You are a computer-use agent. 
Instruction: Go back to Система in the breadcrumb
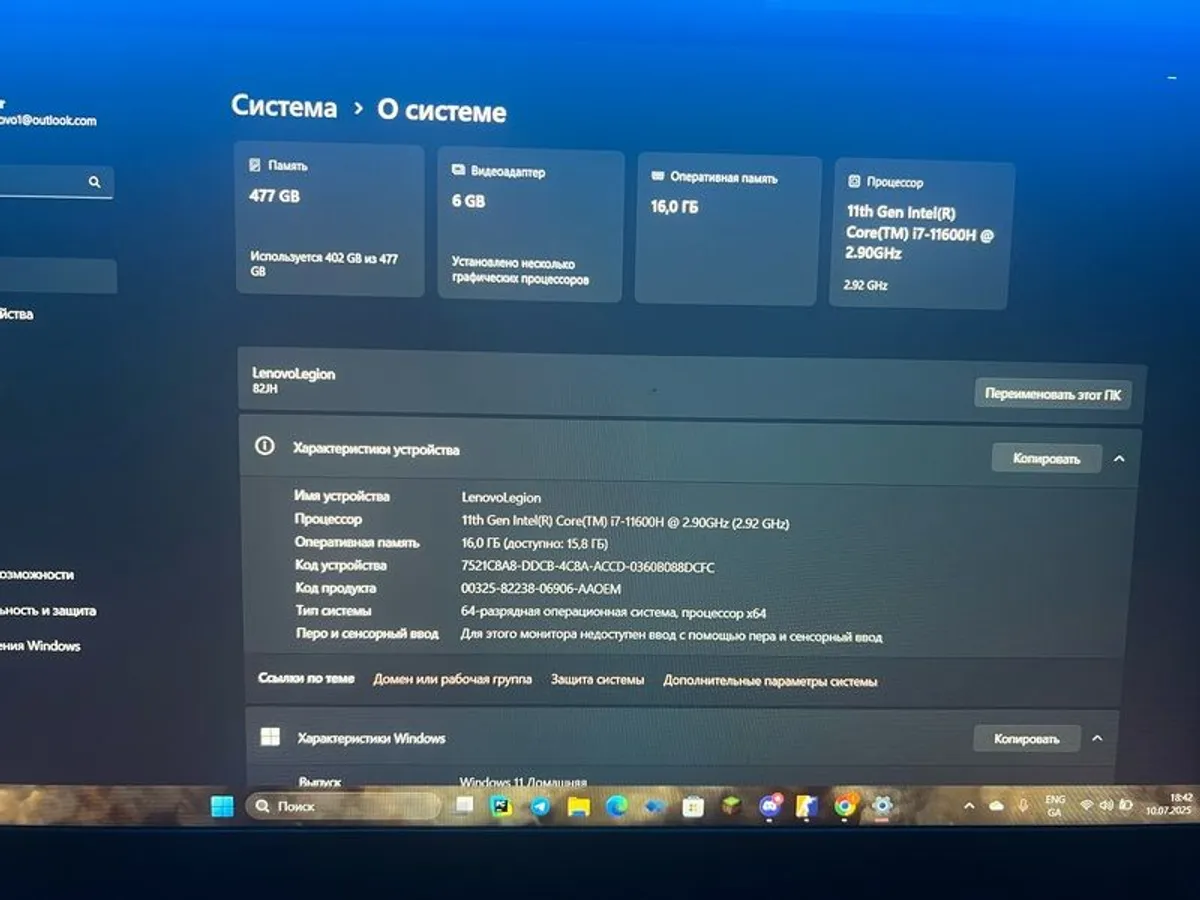pyautogui.click(x=284, y=106)
